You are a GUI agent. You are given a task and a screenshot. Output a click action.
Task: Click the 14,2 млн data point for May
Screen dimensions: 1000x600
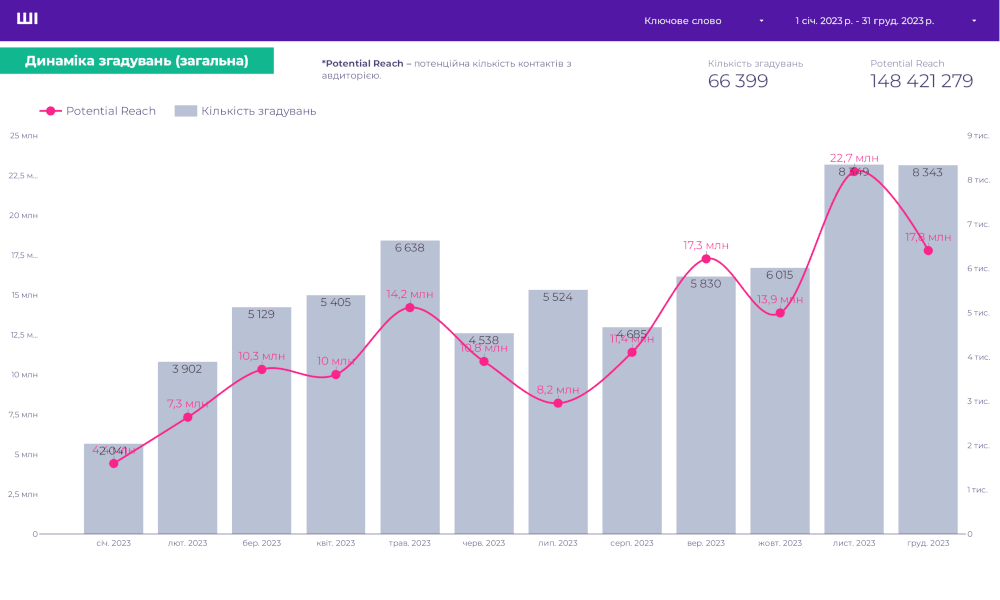click(x=410, y=307)
